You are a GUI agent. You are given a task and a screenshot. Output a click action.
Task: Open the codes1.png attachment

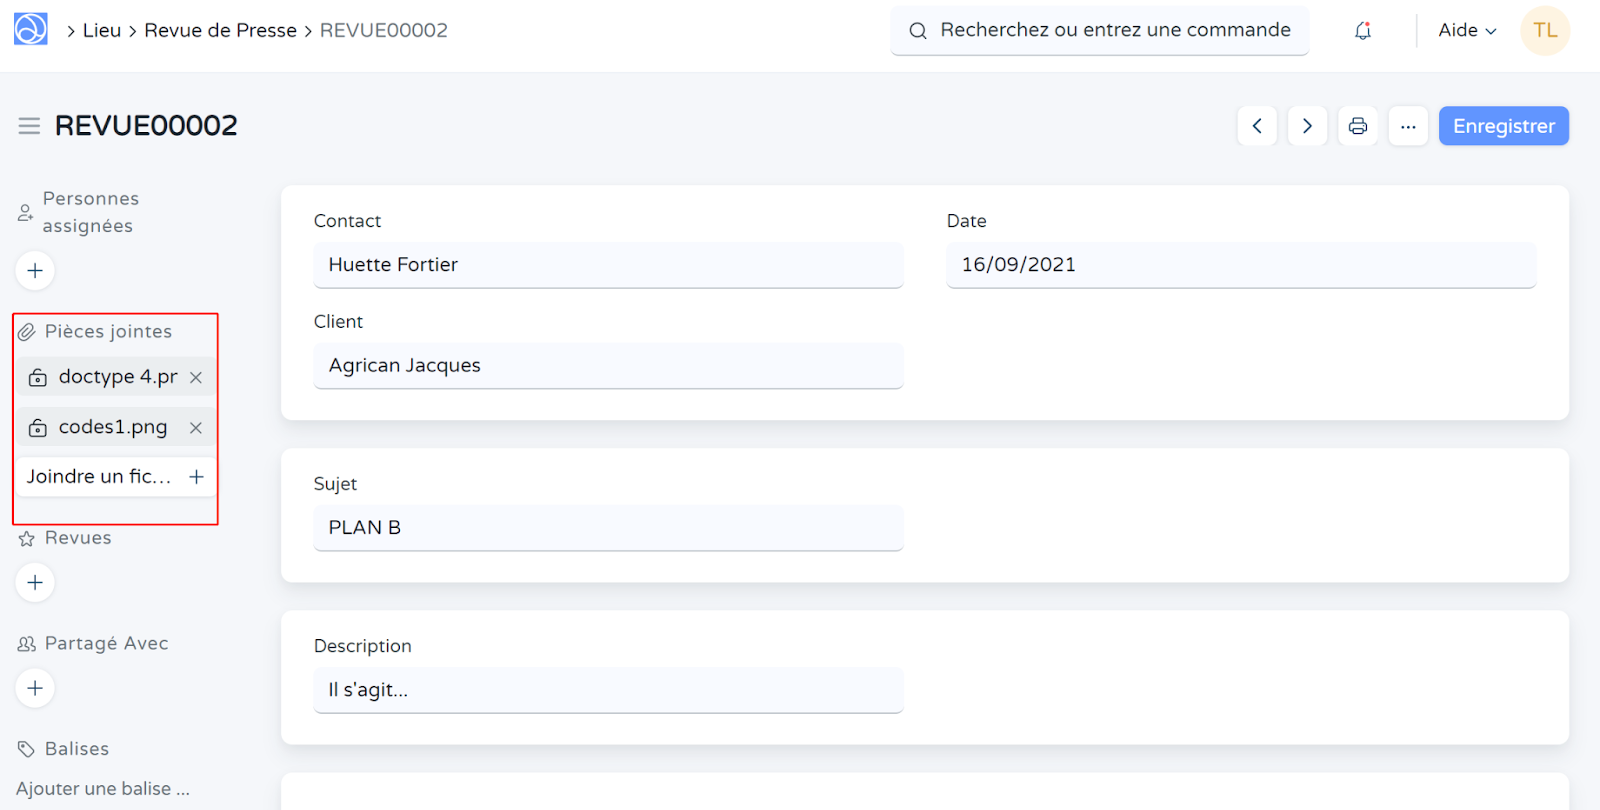pos(112,428)
